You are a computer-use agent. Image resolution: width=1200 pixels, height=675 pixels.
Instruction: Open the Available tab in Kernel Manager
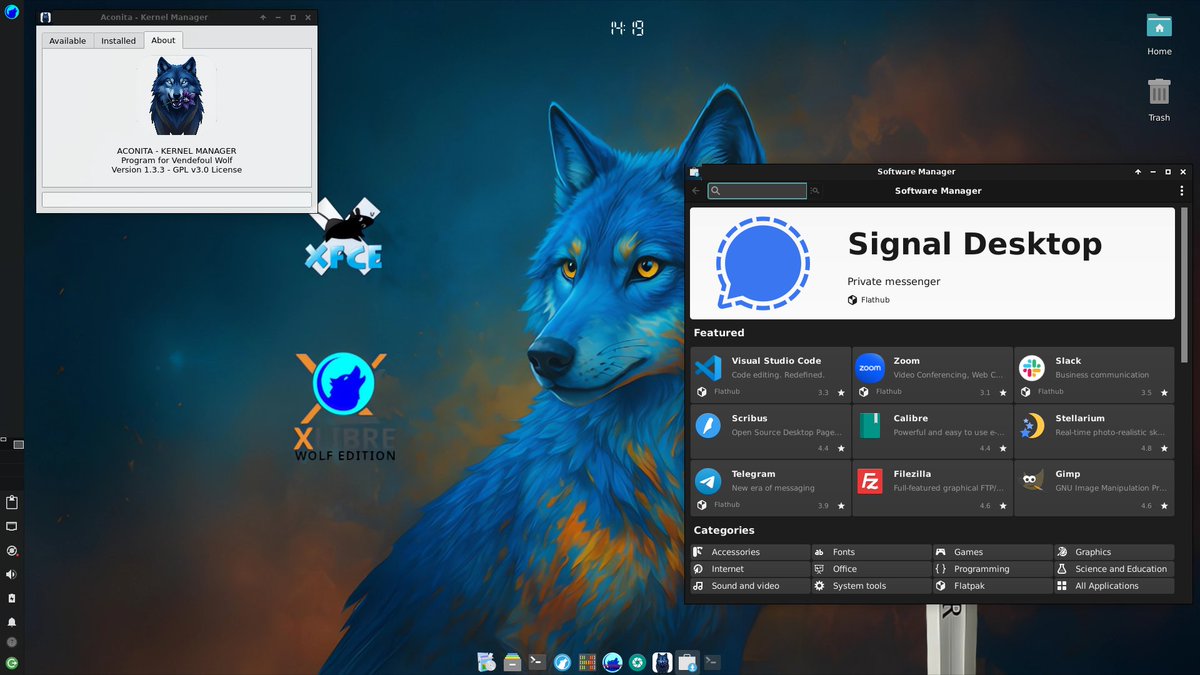coord(68,40)
